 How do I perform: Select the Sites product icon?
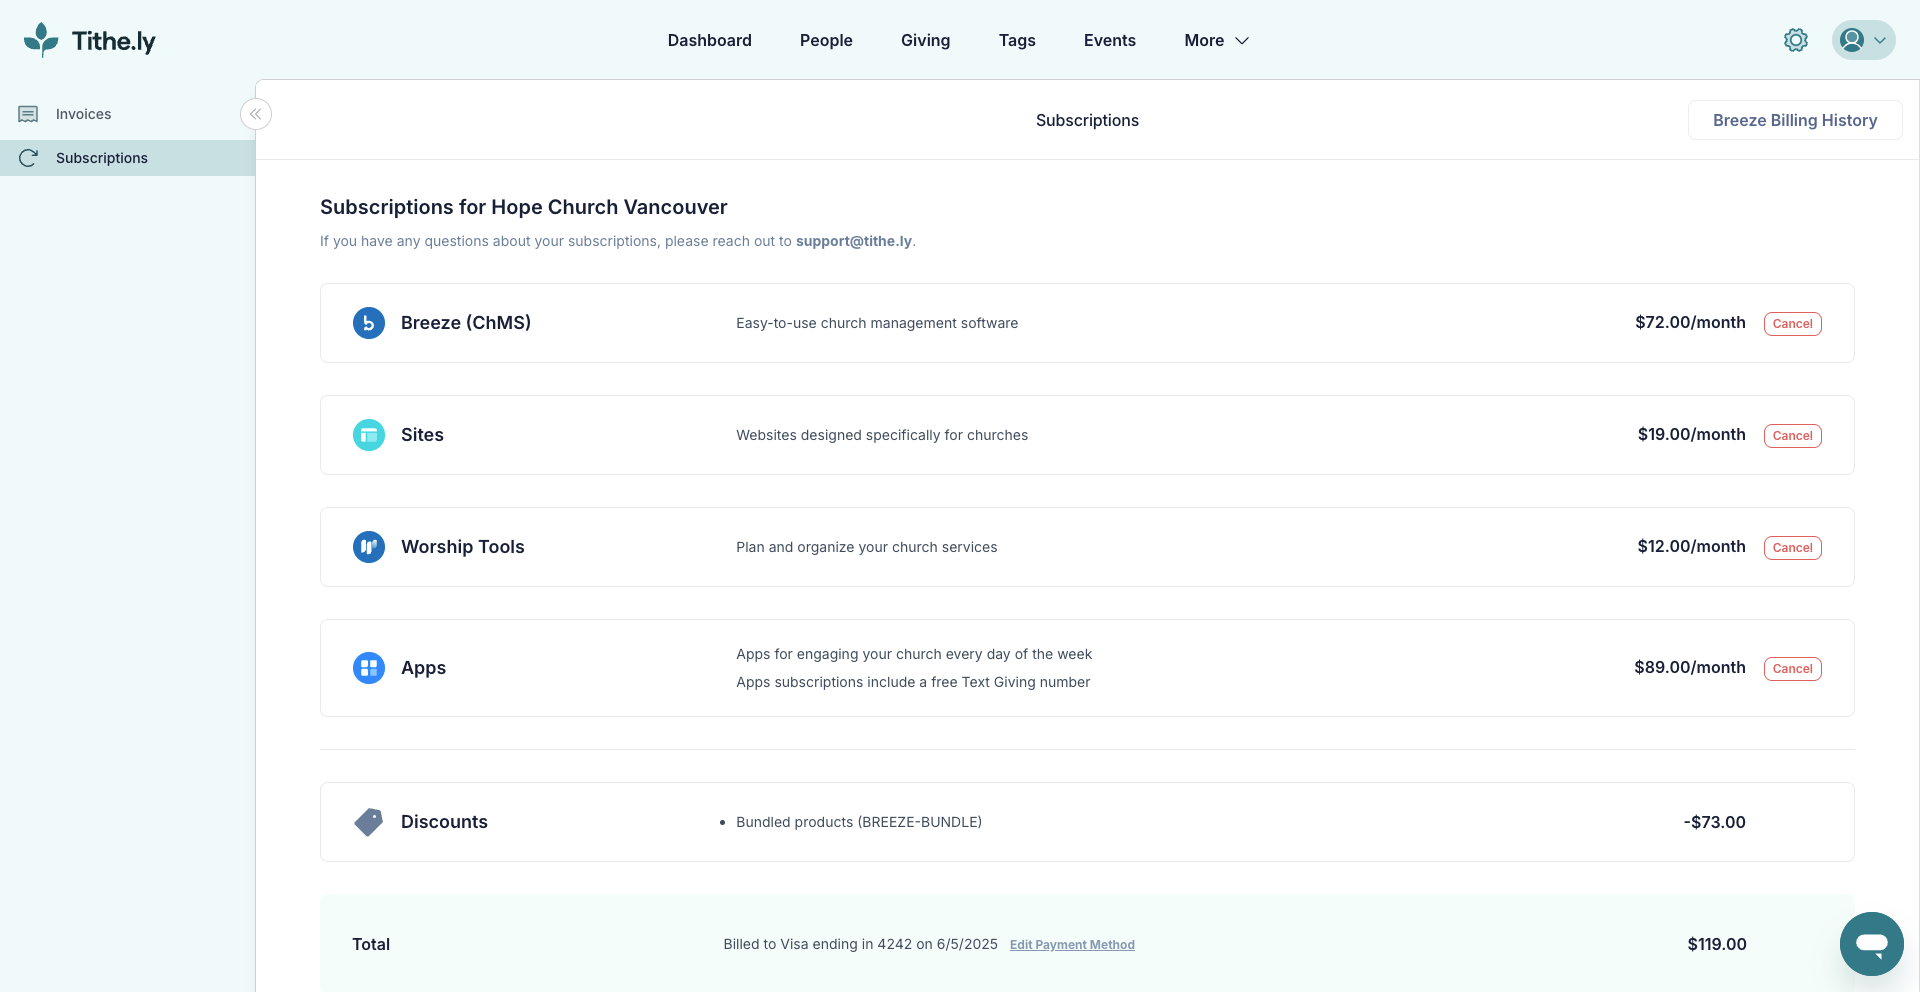click(368, 434)
